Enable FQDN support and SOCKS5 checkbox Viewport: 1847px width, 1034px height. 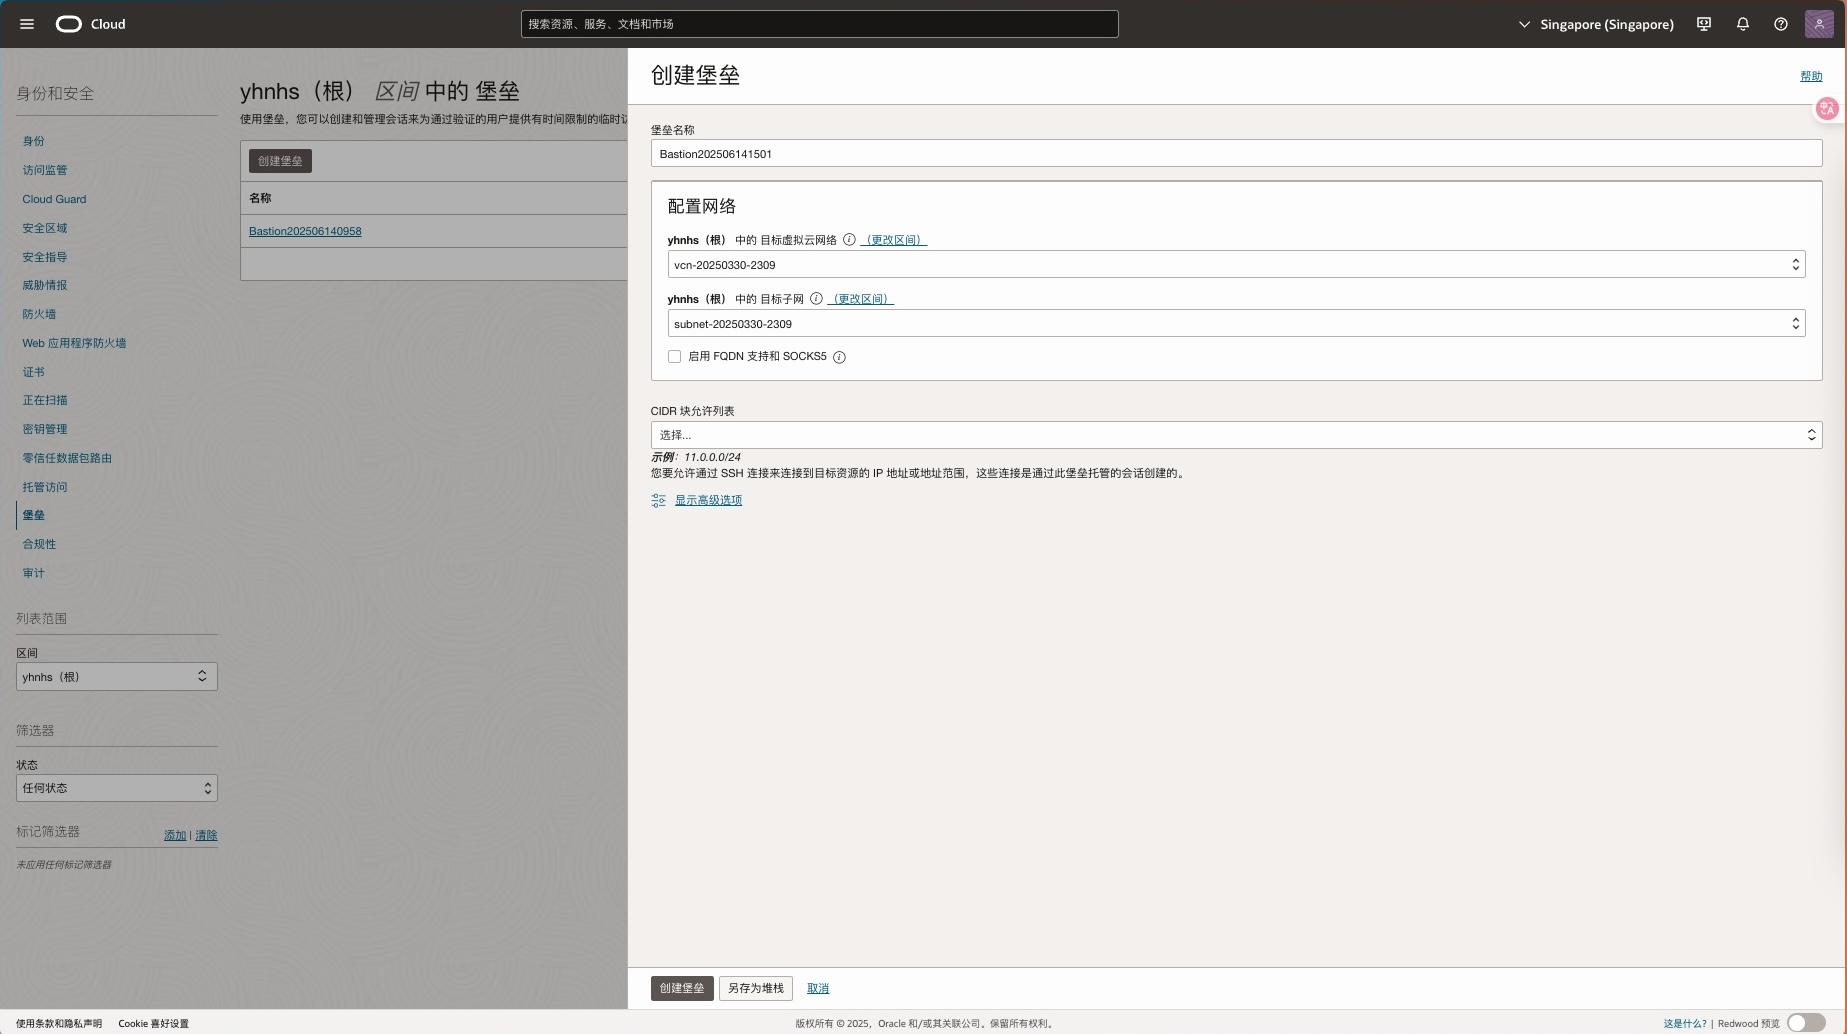coord(674,357)
